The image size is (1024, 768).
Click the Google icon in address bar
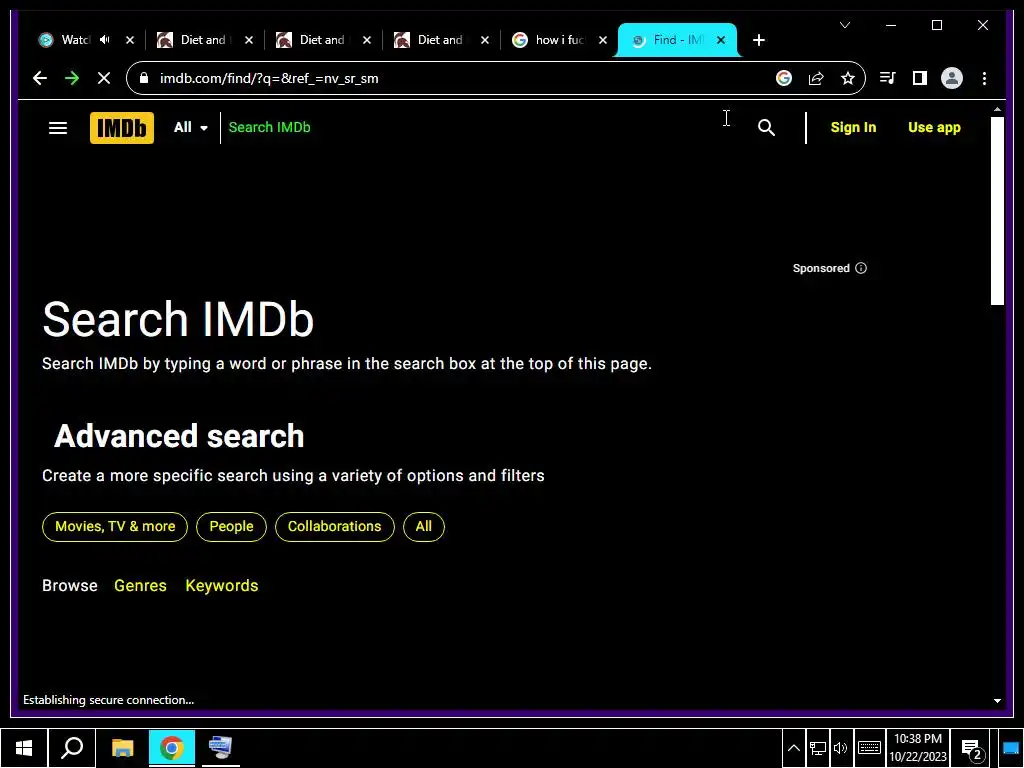[x=784, y=78]
